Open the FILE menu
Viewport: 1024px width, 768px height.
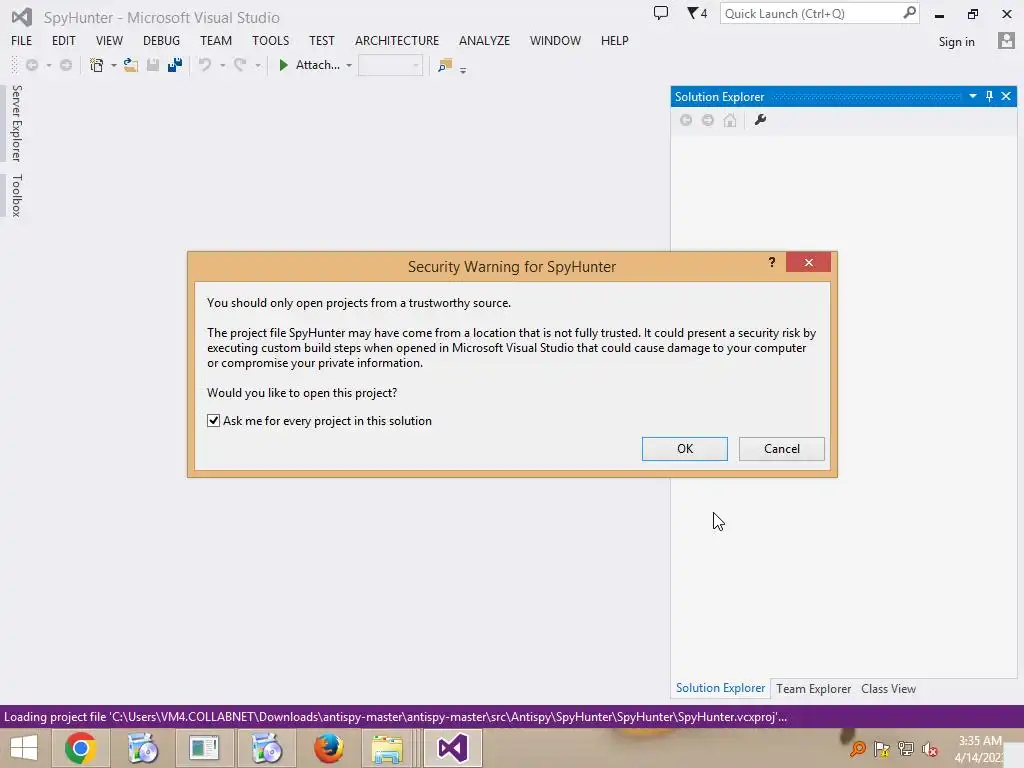(22, 40)
